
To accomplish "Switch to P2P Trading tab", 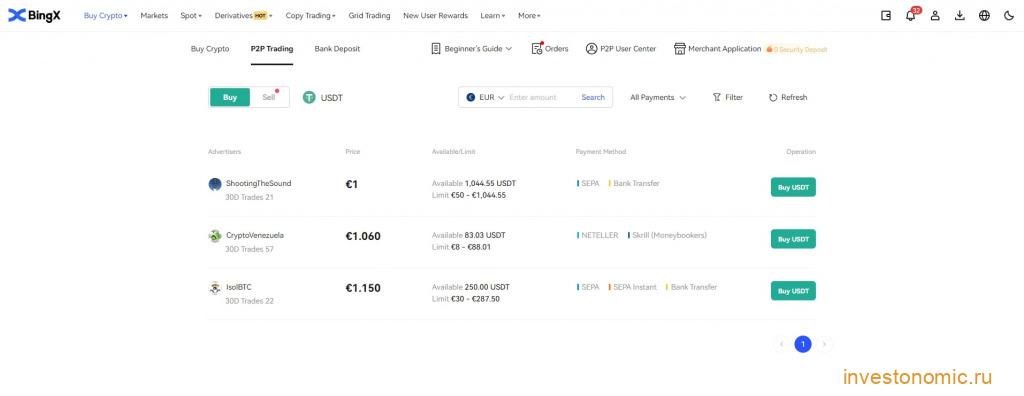I will tap(272, 49).
